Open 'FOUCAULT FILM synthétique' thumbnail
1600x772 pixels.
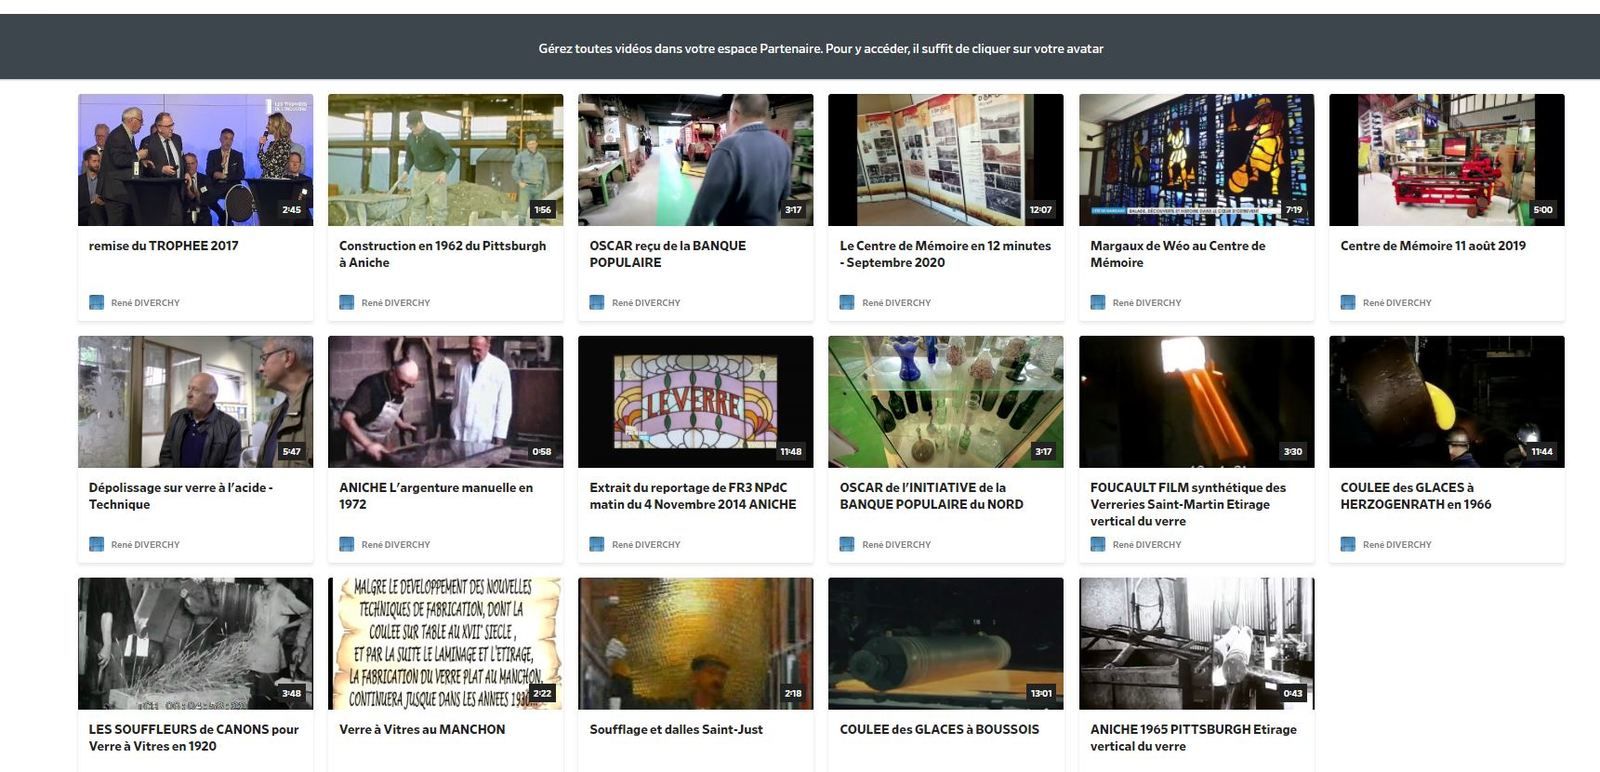[x=1196, y=402]
